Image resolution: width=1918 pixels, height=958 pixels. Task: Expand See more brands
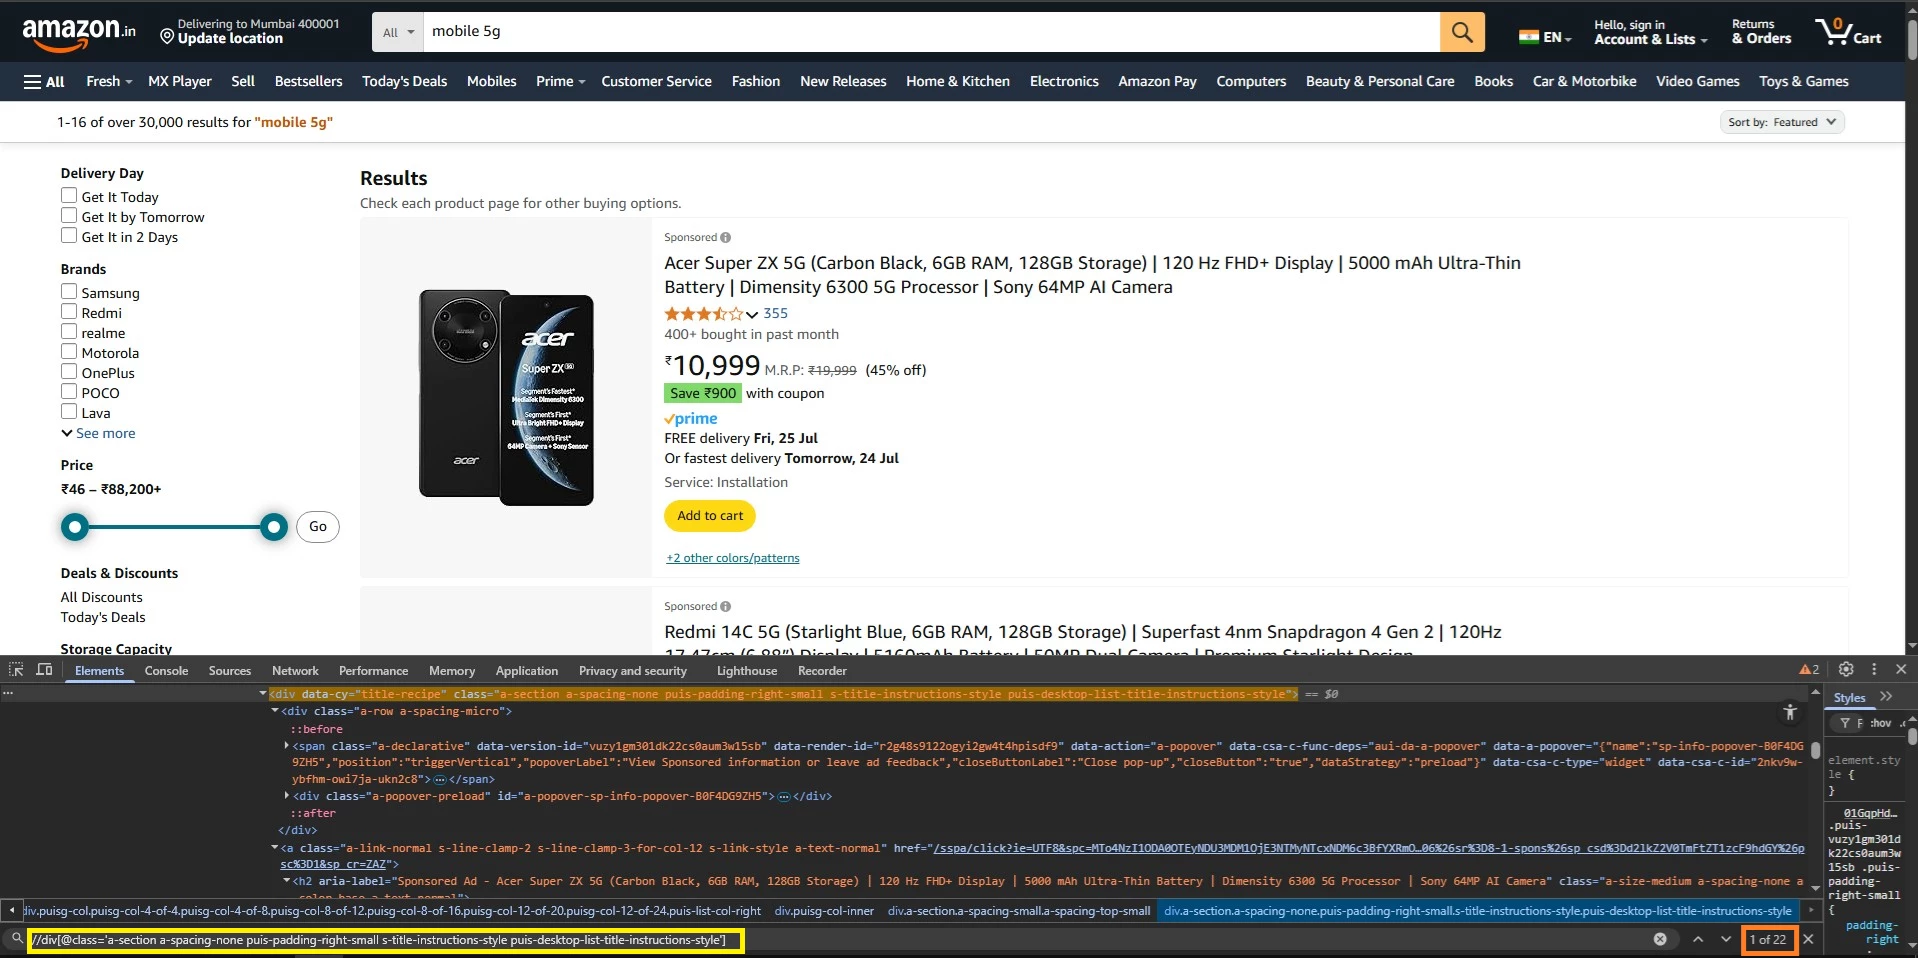click(x=98, y=433)
